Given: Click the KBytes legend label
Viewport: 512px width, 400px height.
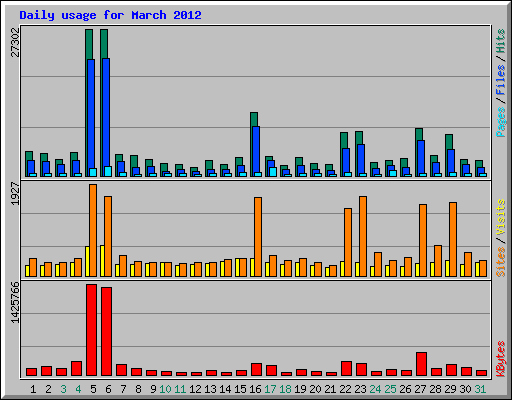Looking at the screenshot, I should (x=501, y=359).
